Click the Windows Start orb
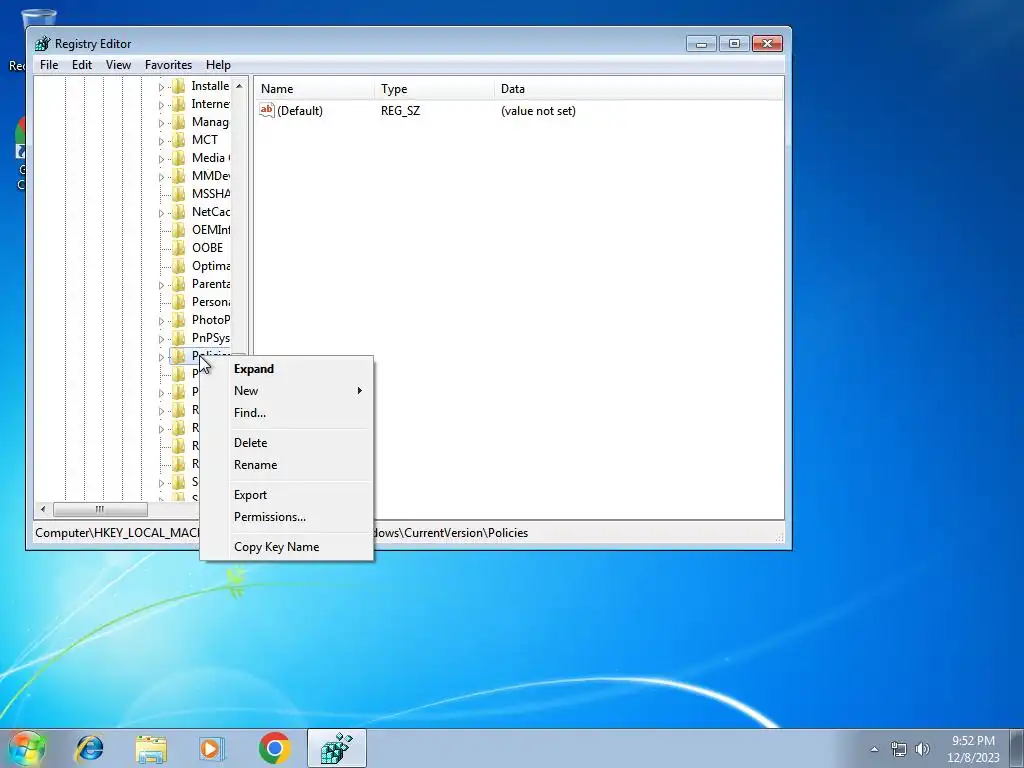This screenshot has width=1024, height=768. coord(27,748)
